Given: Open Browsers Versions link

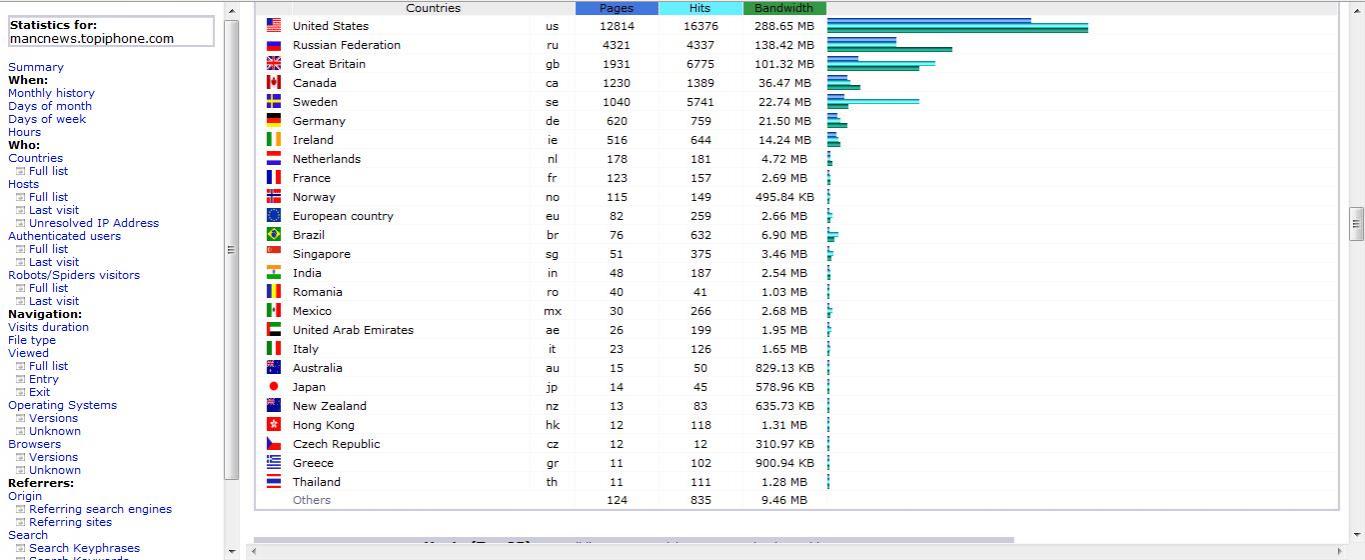Looking at the screenshot, I should click(x=53, y=457).
